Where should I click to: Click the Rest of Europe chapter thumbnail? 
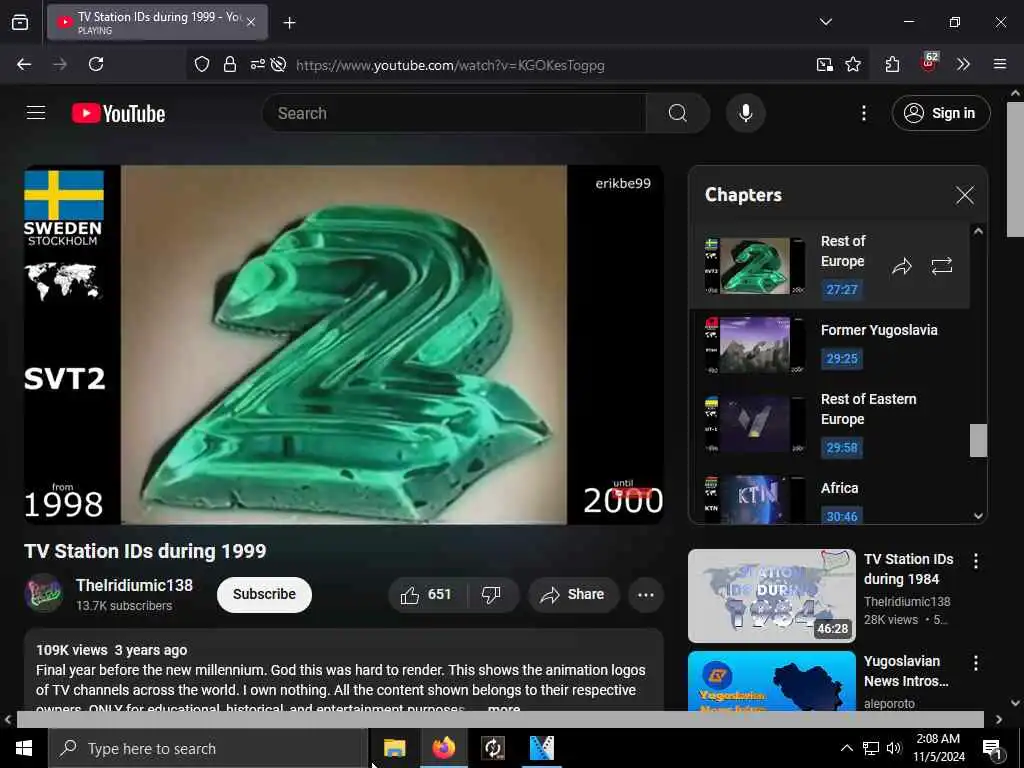click(754, 266)
